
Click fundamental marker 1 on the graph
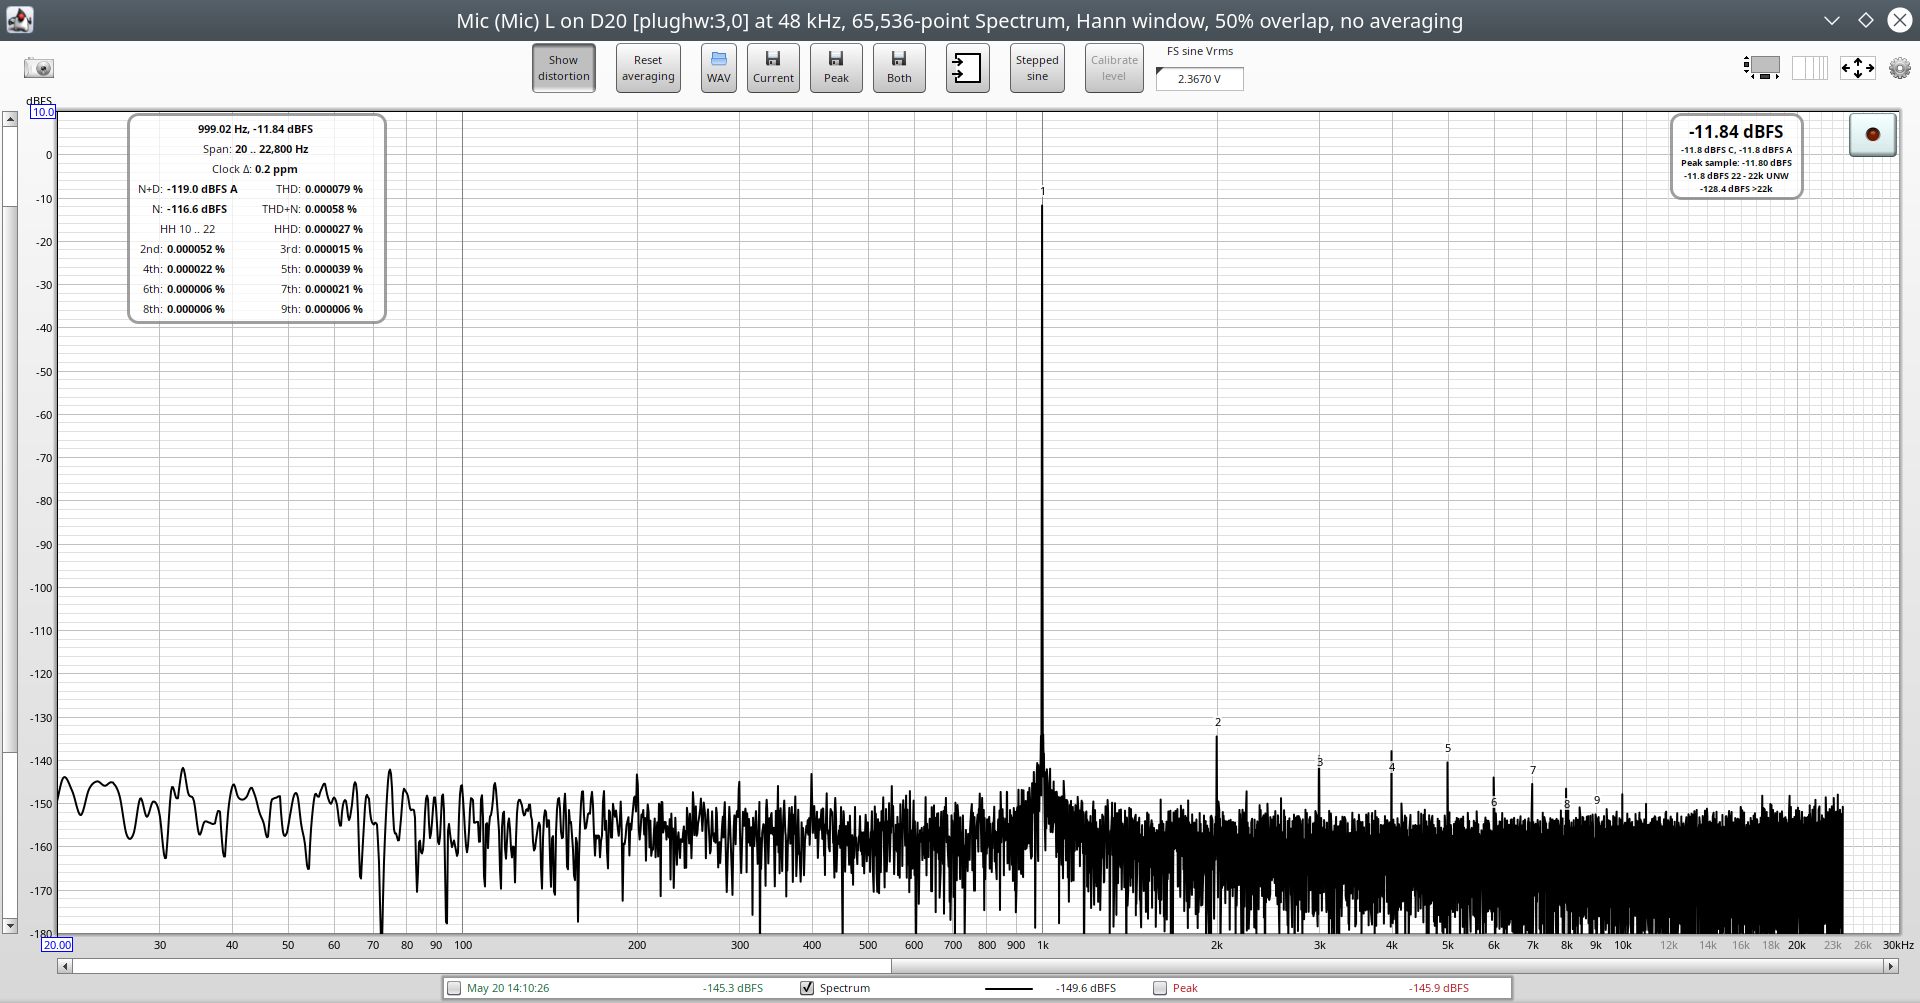click(1043, 191)
